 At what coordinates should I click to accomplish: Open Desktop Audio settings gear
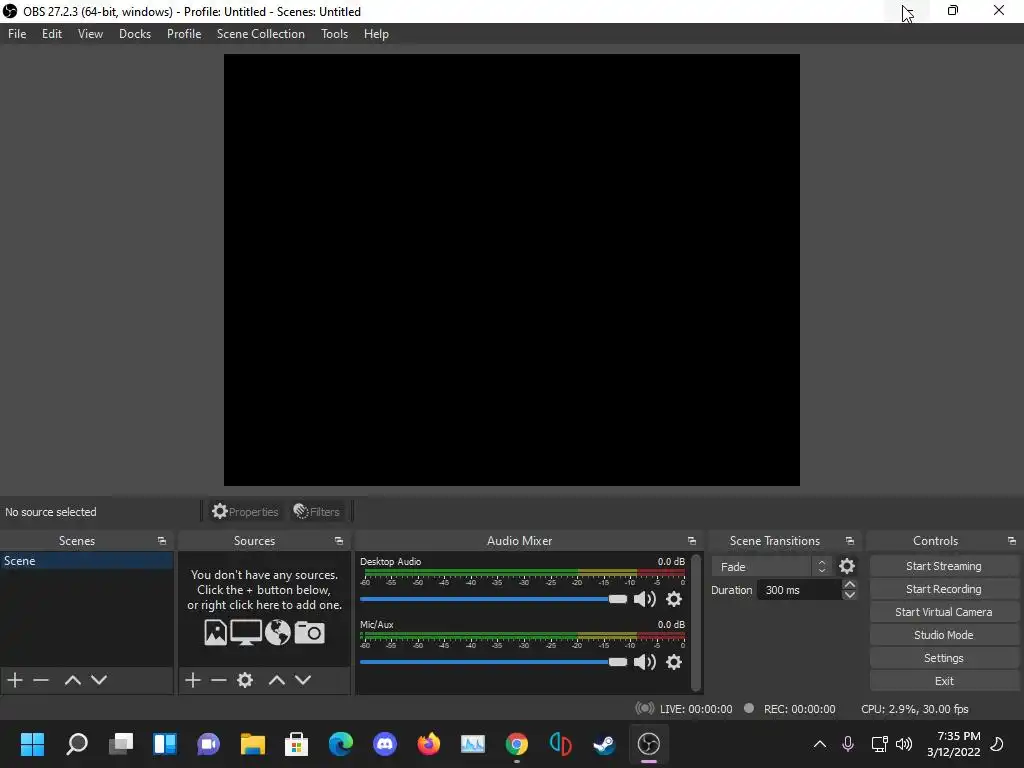(674, 599)
